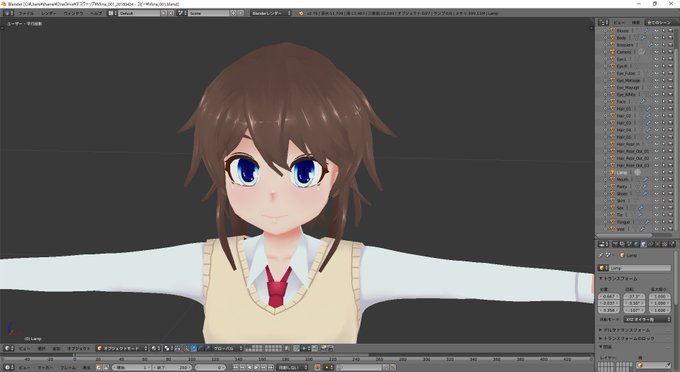Viewport: 680px width, 372px height.
Task: Open the レンダー menu
Action: (x=49, y=13)
